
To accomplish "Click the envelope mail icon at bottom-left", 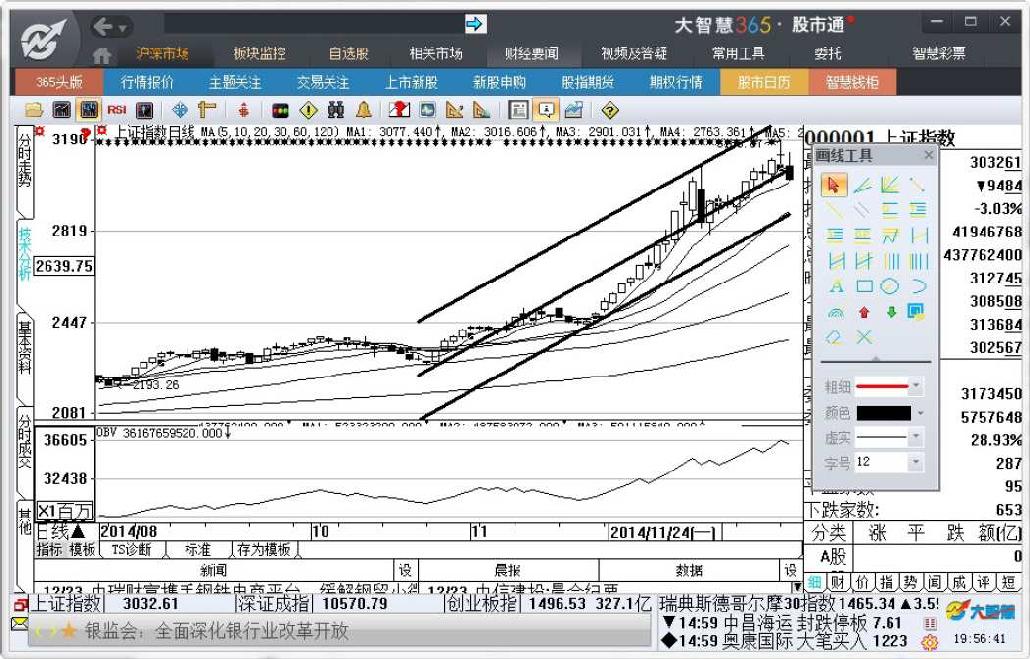I will 20,622.
